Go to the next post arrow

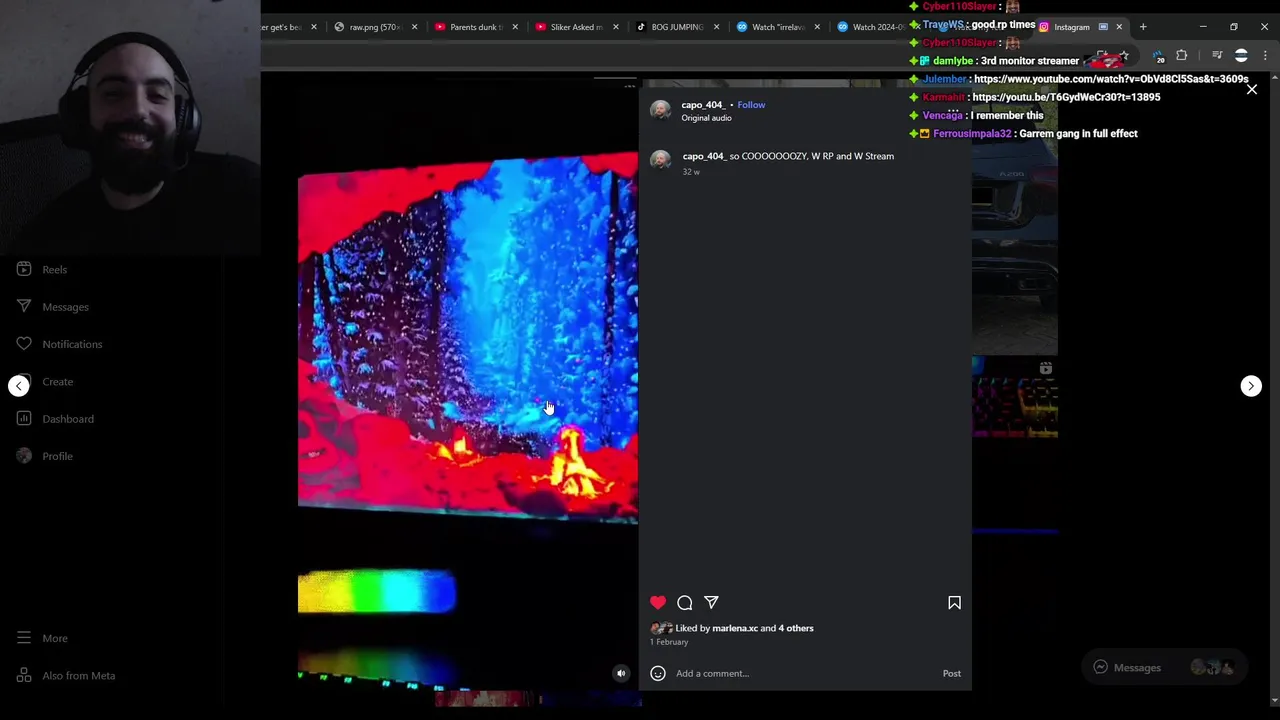click(1251, 386)
